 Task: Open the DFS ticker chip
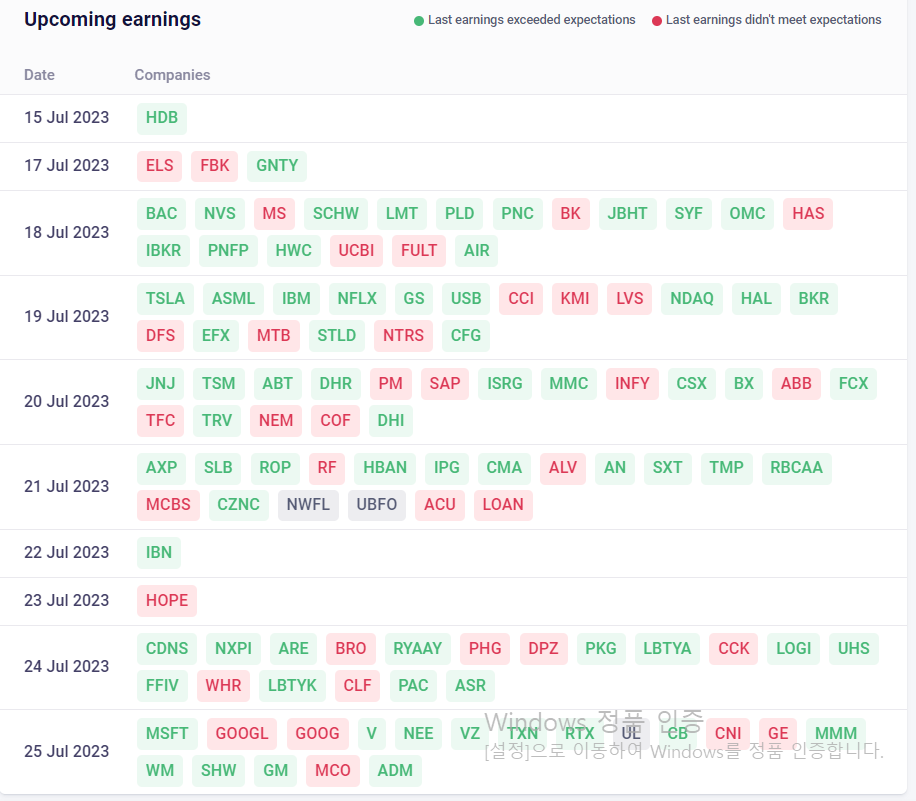coord(161,335)
